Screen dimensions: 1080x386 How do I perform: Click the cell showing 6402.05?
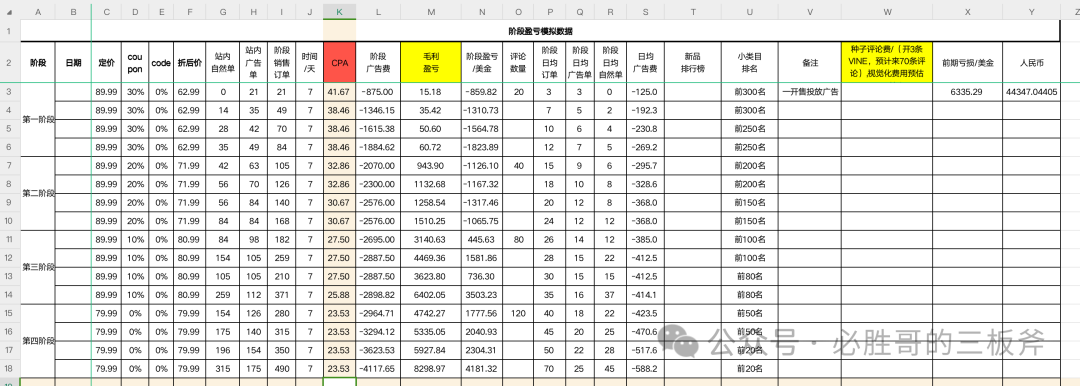pos(431,294)
